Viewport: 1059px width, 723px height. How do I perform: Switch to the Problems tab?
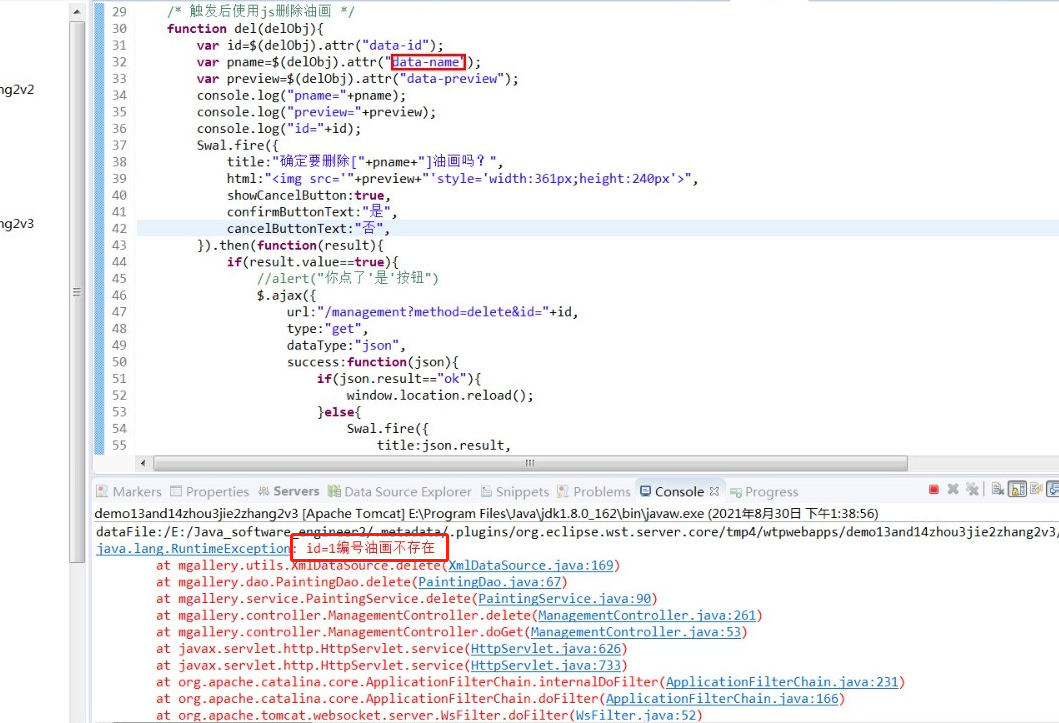tap(594, 491)
